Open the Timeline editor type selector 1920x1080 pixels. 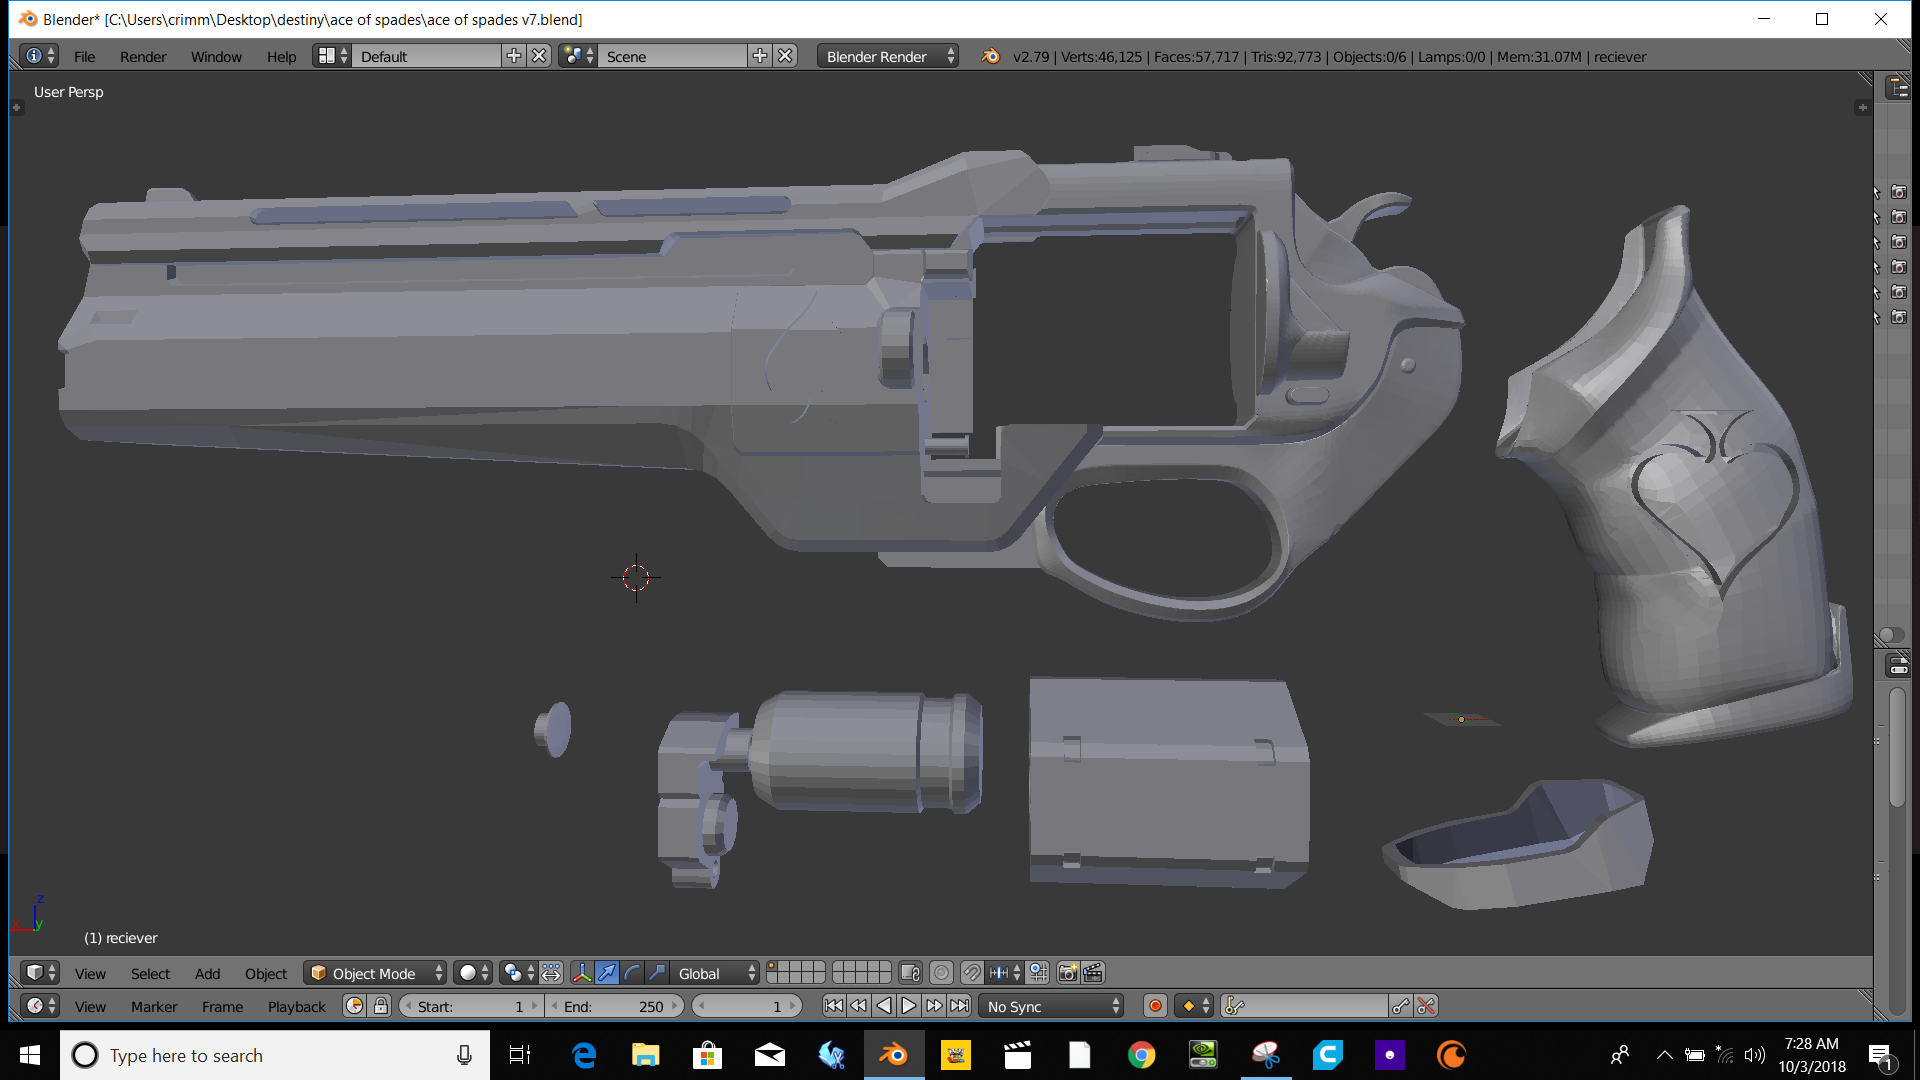(41, 1006)
